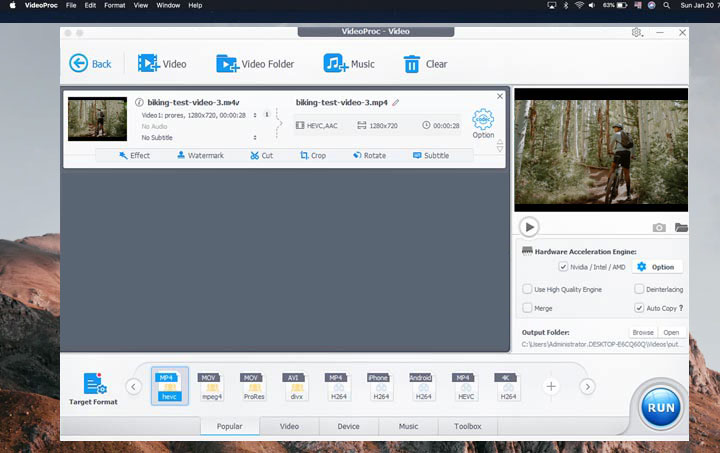This screenshot has width=720, height=453.
Task: Open the No Subtitle dropdown
Action: click(254, 138)
